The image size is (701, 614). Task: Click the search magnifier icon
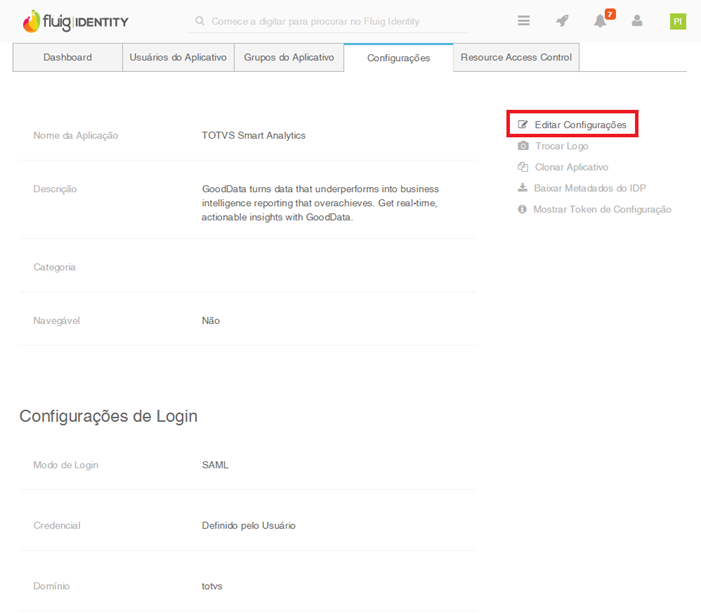(200, 21)
